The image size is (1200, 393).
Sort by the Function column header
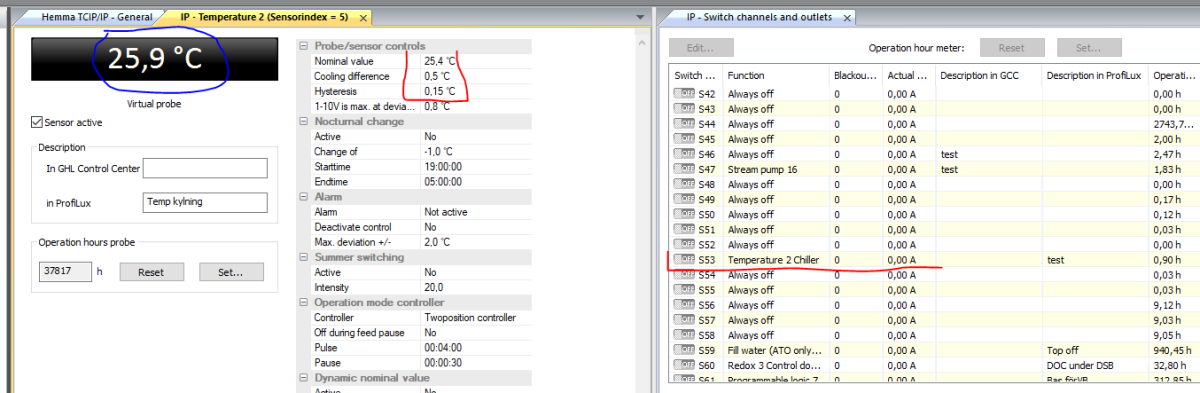tap(776, 76)
